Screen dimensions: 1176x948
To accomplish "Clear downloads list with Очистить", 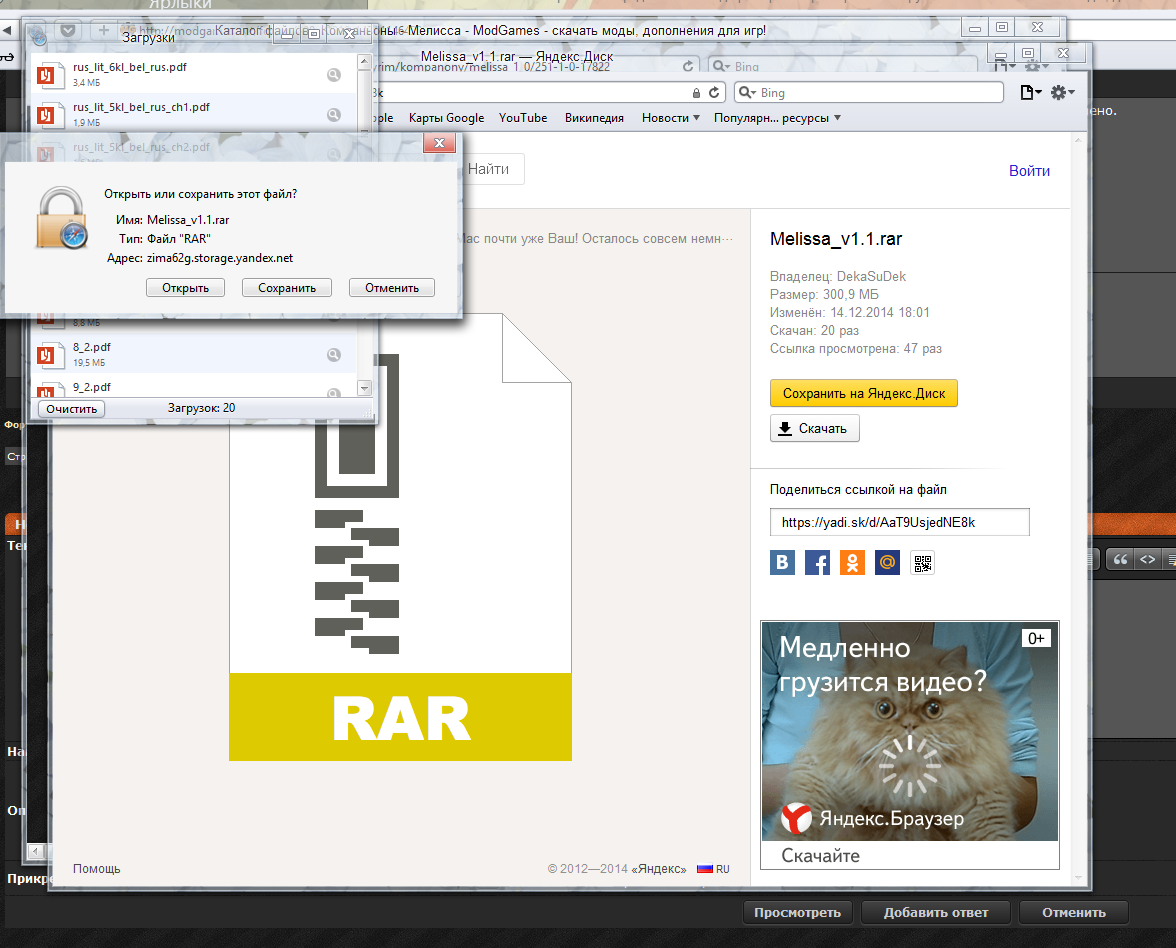I will tap(71, 409).
